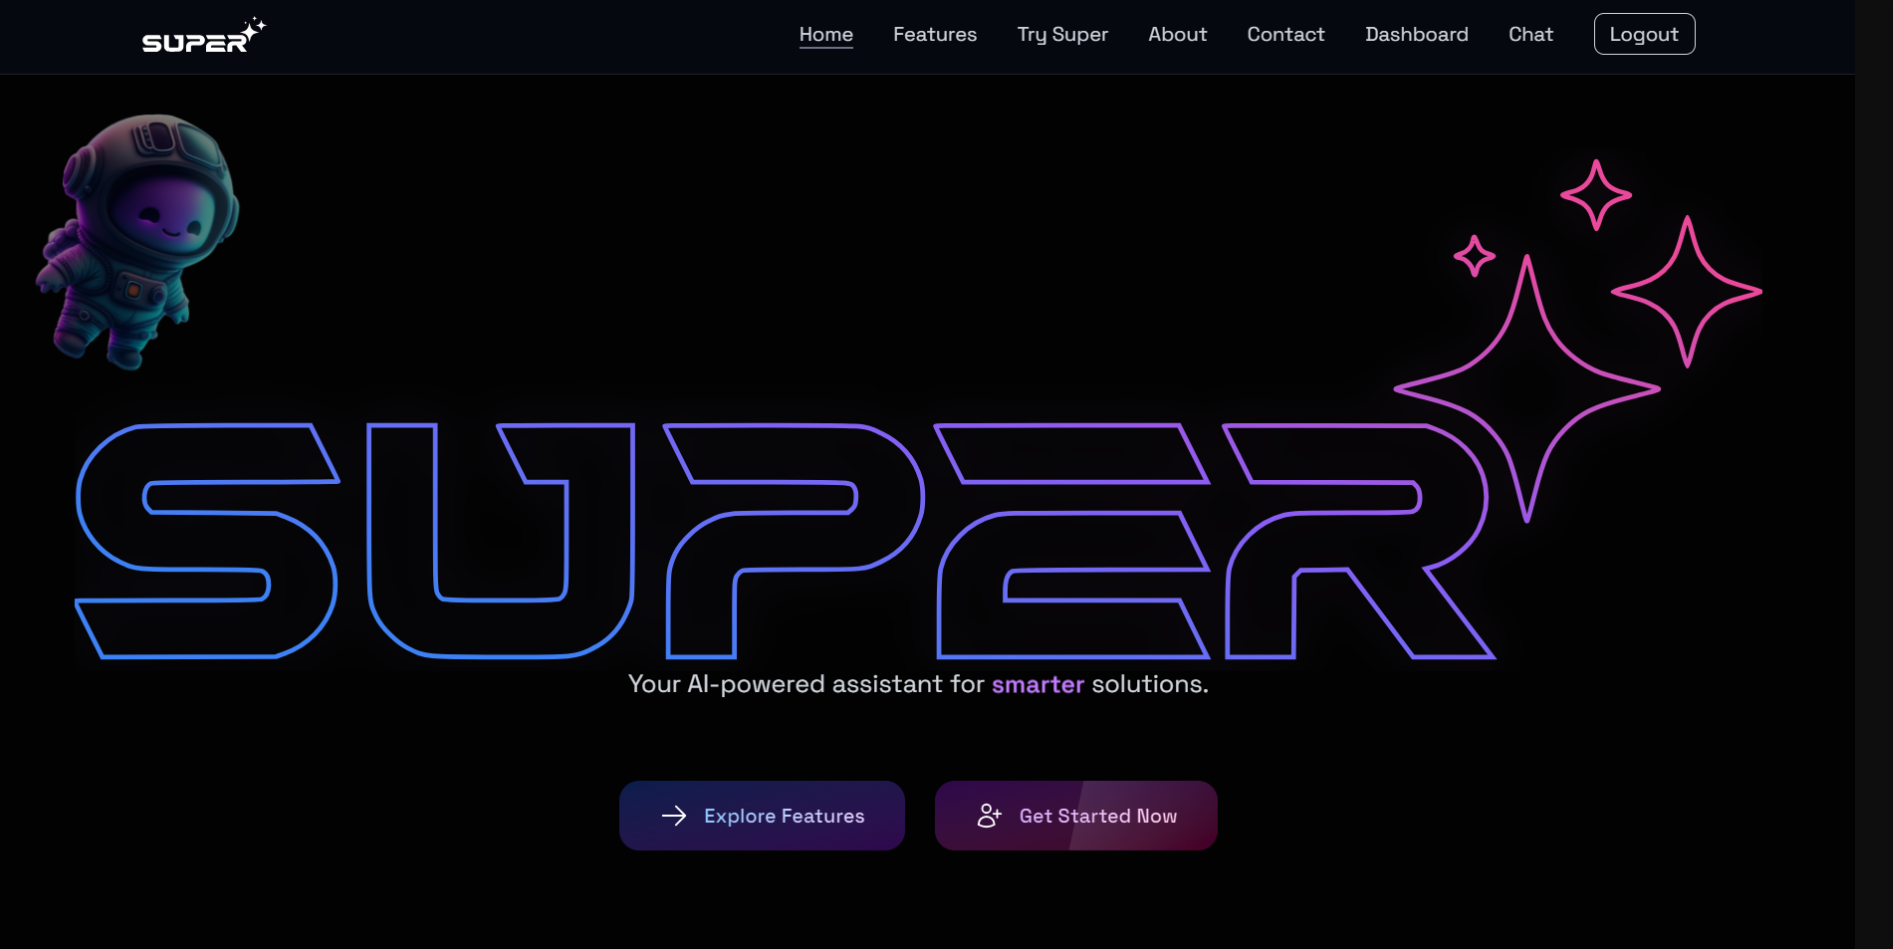Open the Chat link in navbar

tap(1530, 34)
